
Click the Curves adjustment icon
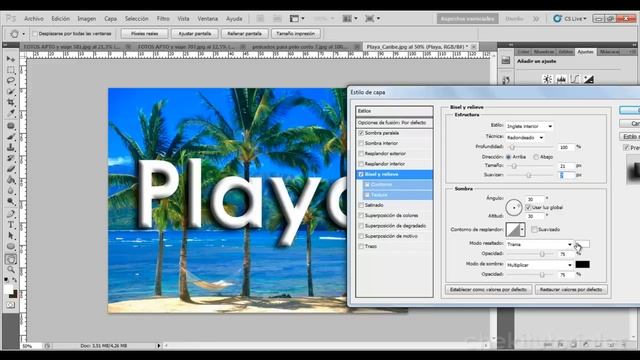pos(575,79)
